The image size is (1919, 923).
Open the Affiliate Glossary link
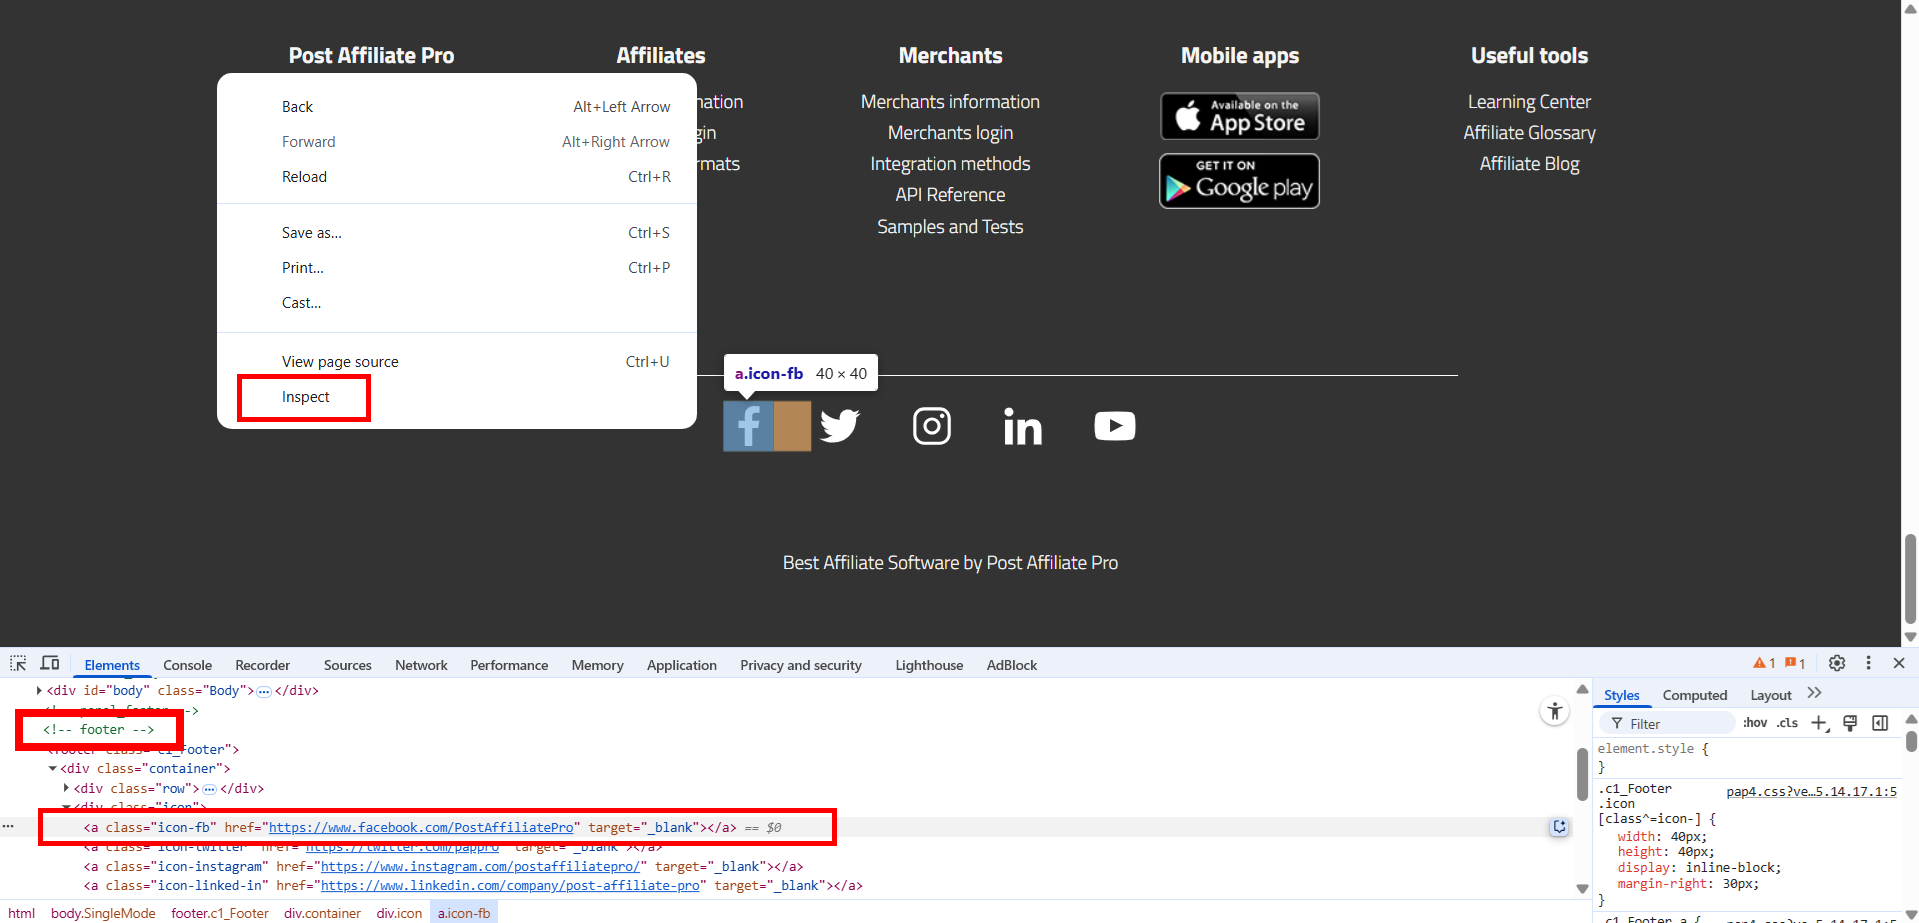coord(1529,133)
